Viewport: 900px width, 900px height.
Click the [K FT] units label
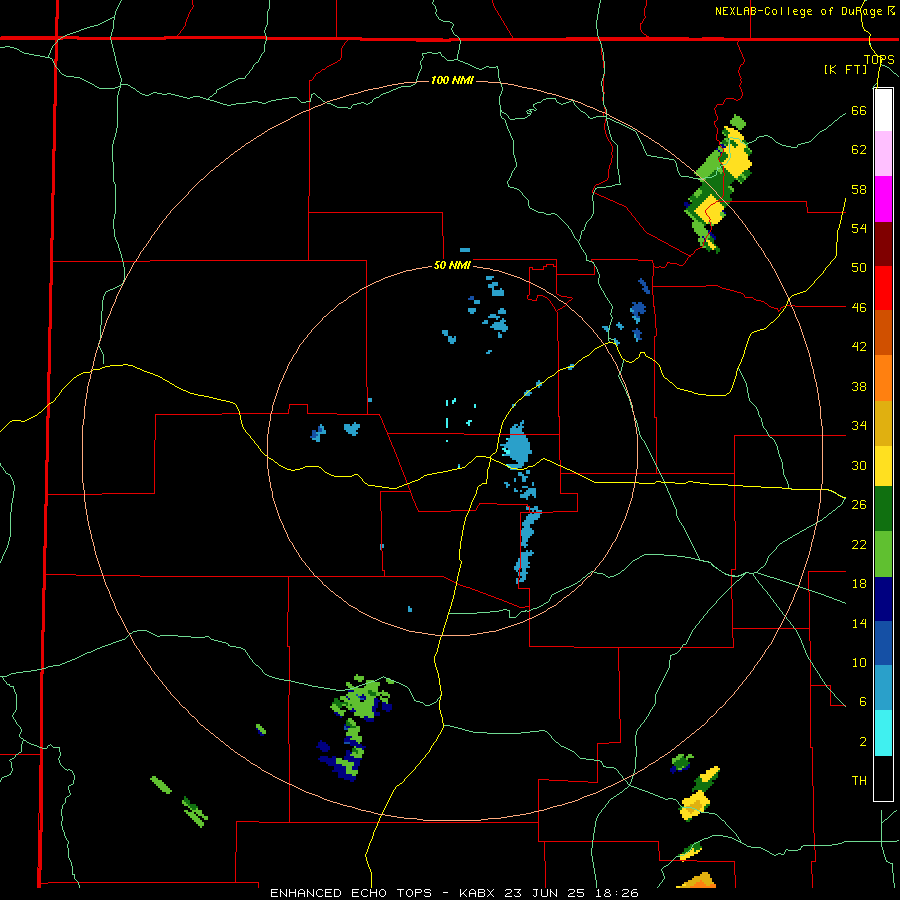[845, 70]
